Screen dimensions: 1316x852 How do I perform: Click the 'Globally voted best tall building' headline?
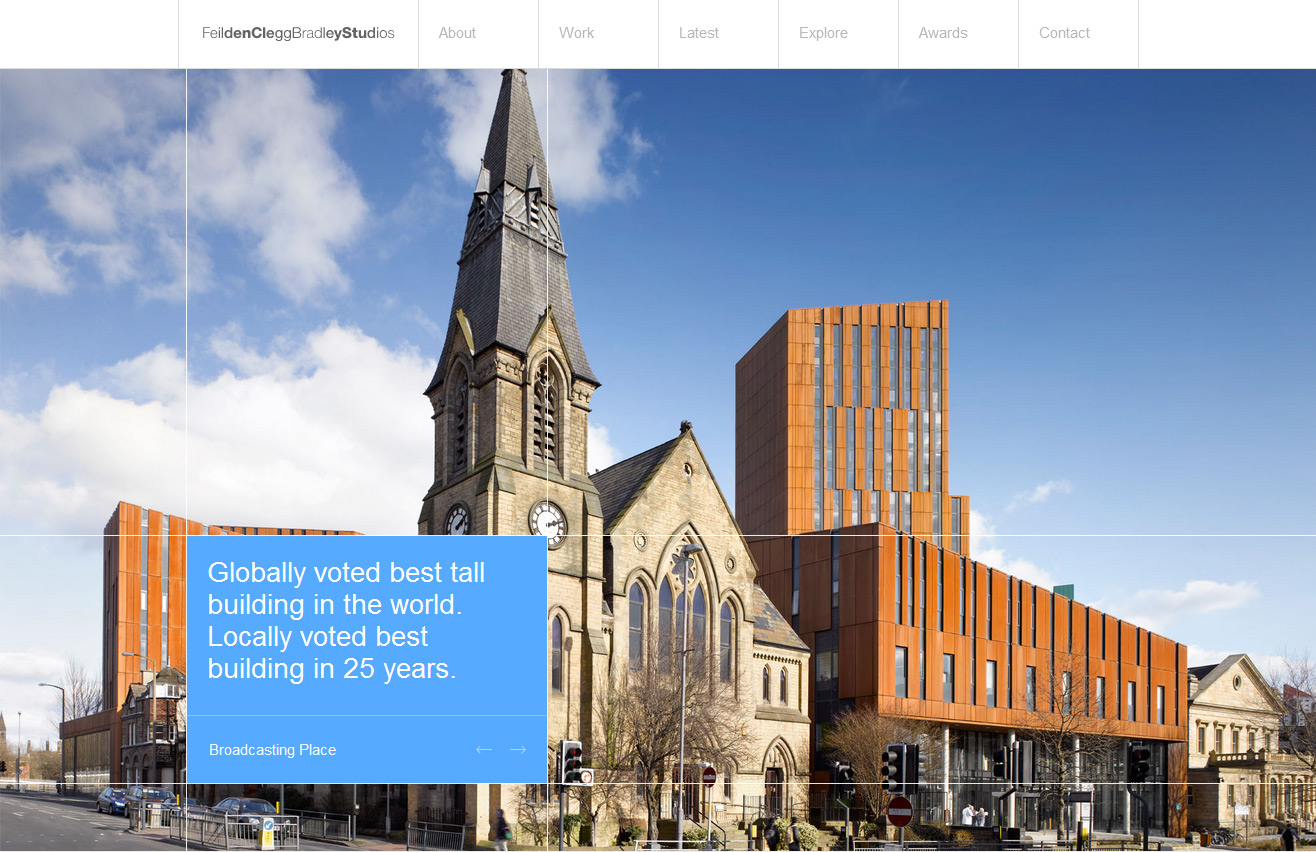pos(346,621)
